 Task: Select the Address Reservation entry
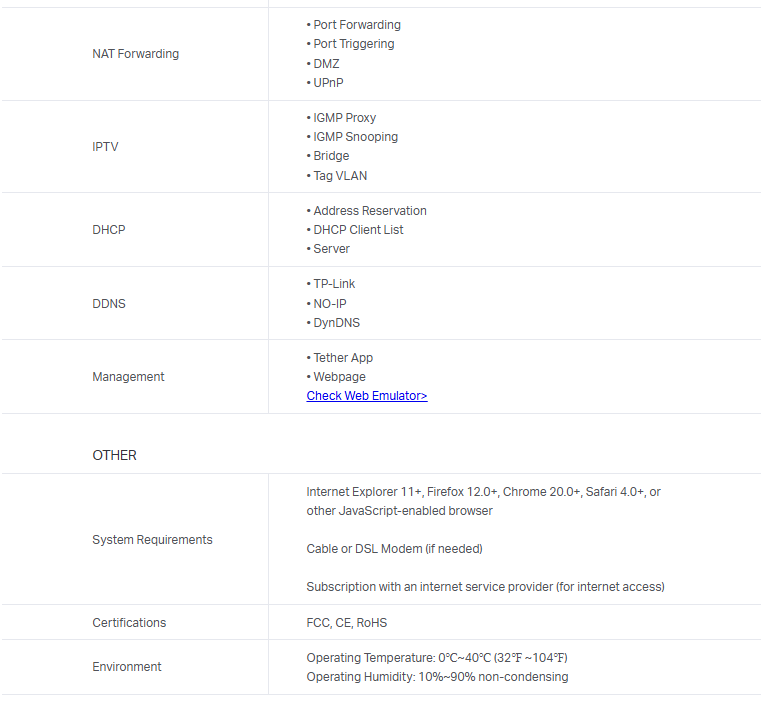[x=369, y=211]
